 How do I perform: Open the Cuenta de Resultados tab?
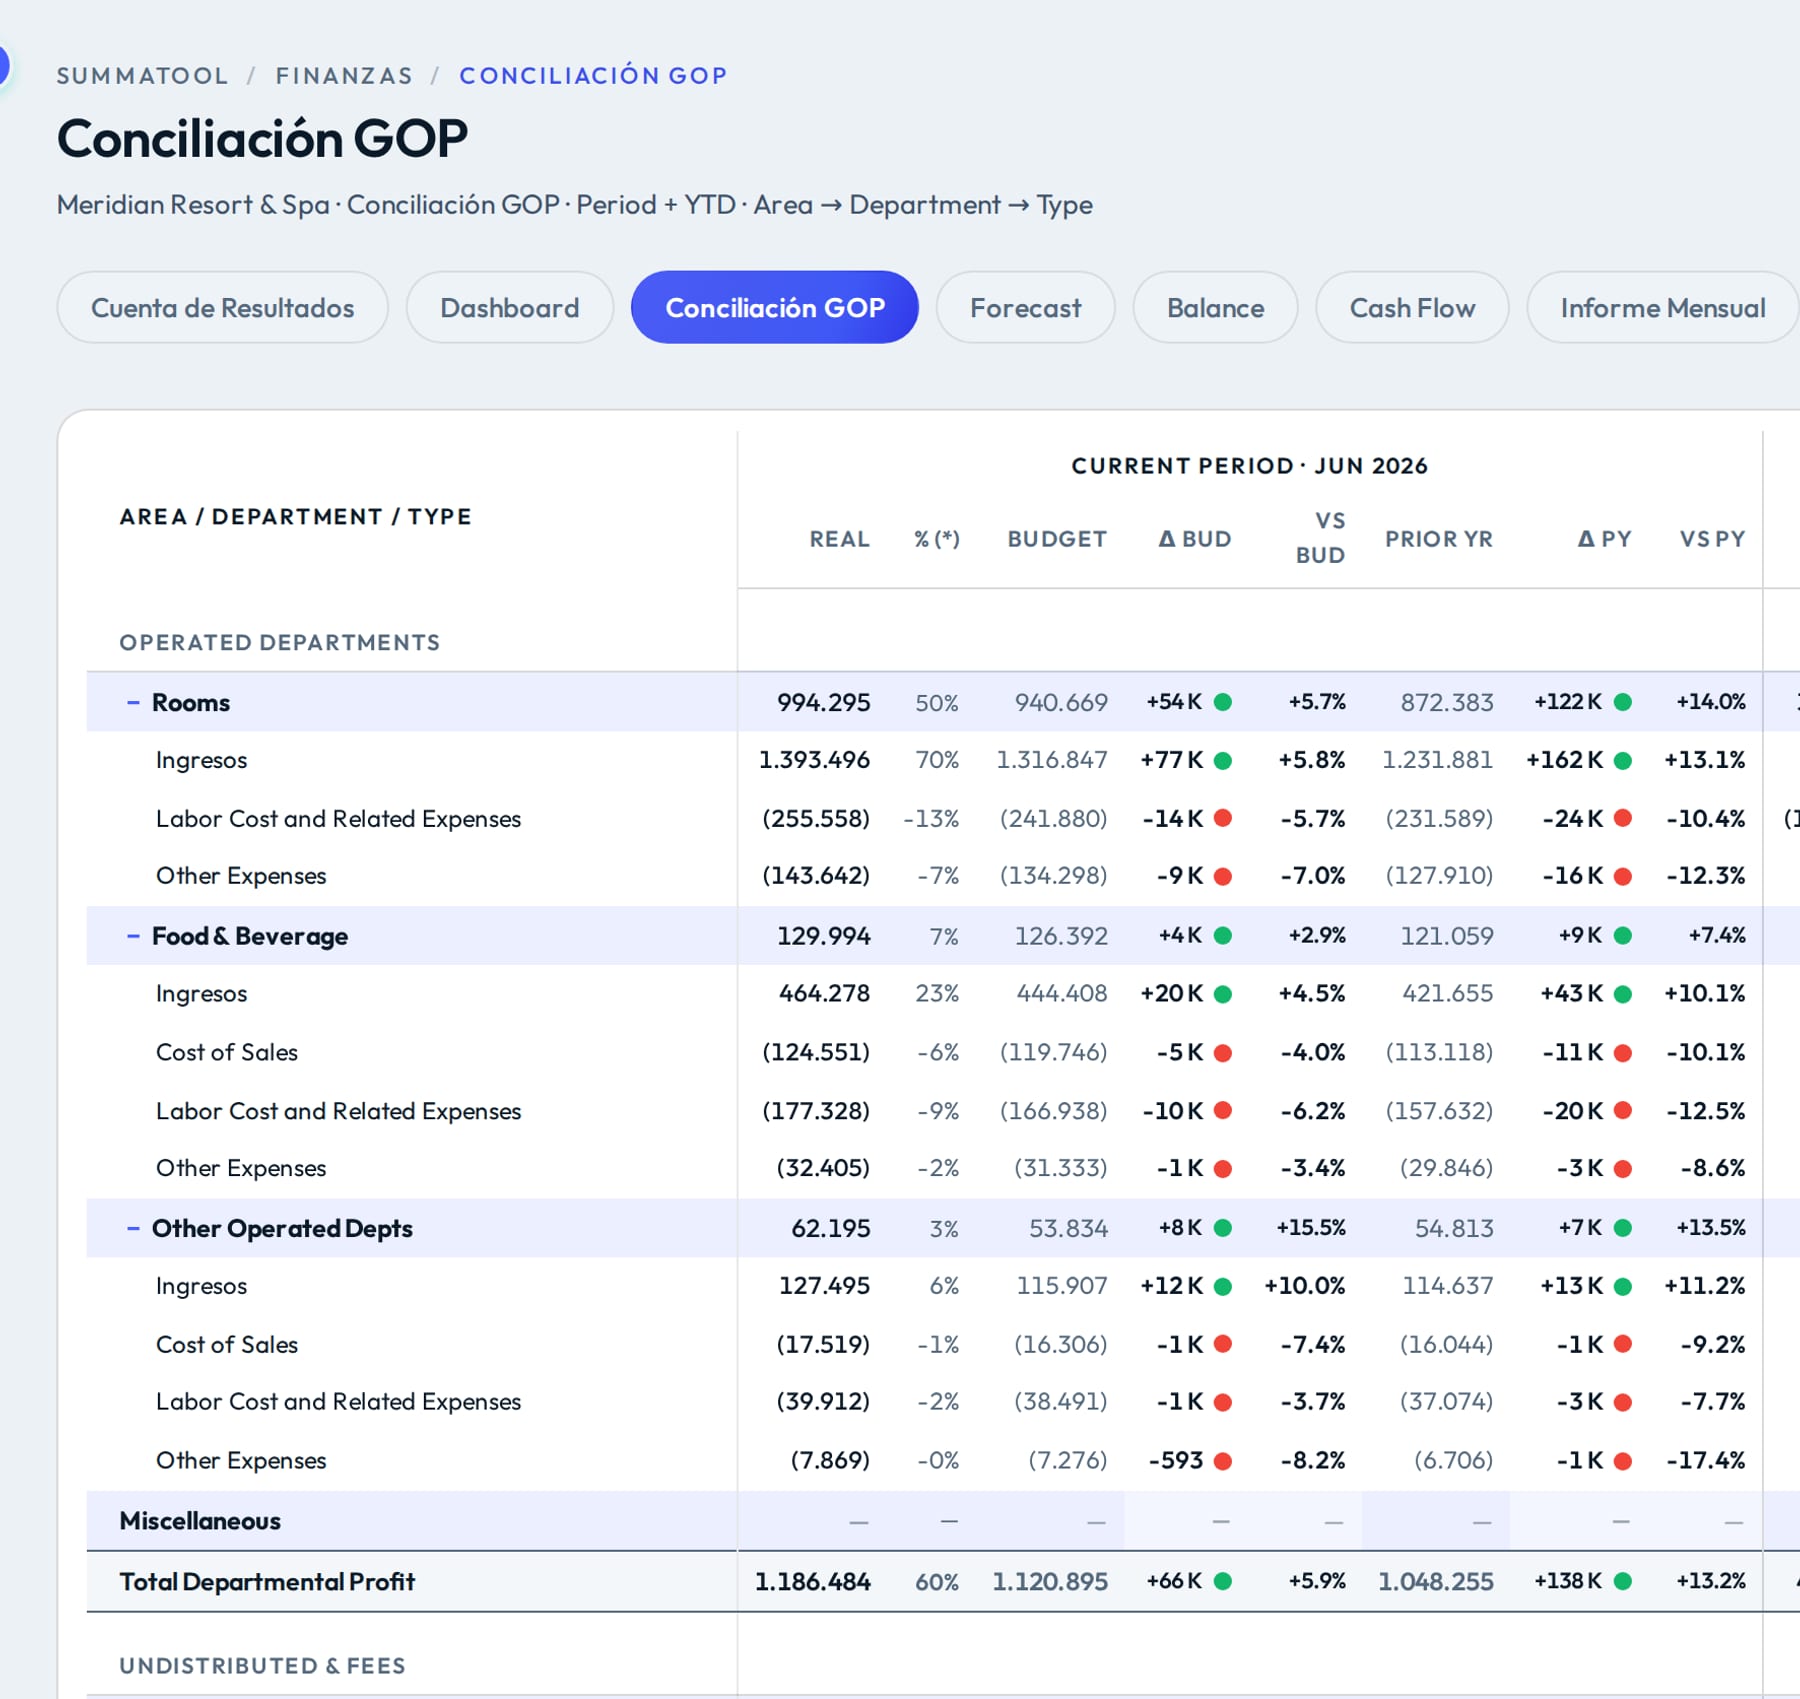tap(223, 308)
